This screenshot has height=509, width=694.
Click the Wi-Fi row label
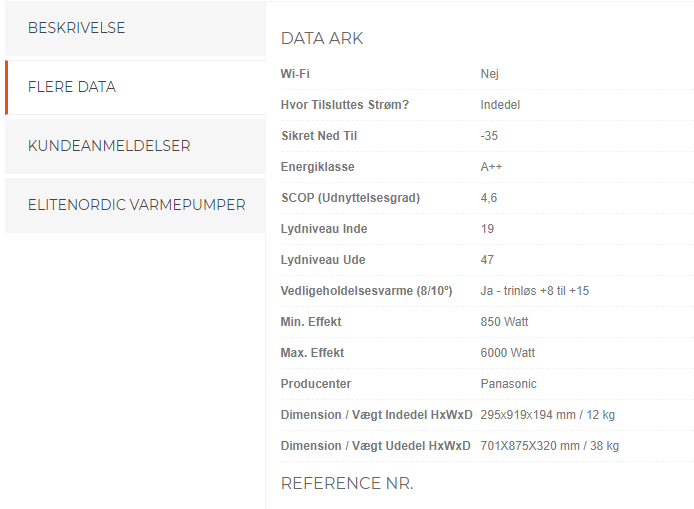[x=295, y=73]
